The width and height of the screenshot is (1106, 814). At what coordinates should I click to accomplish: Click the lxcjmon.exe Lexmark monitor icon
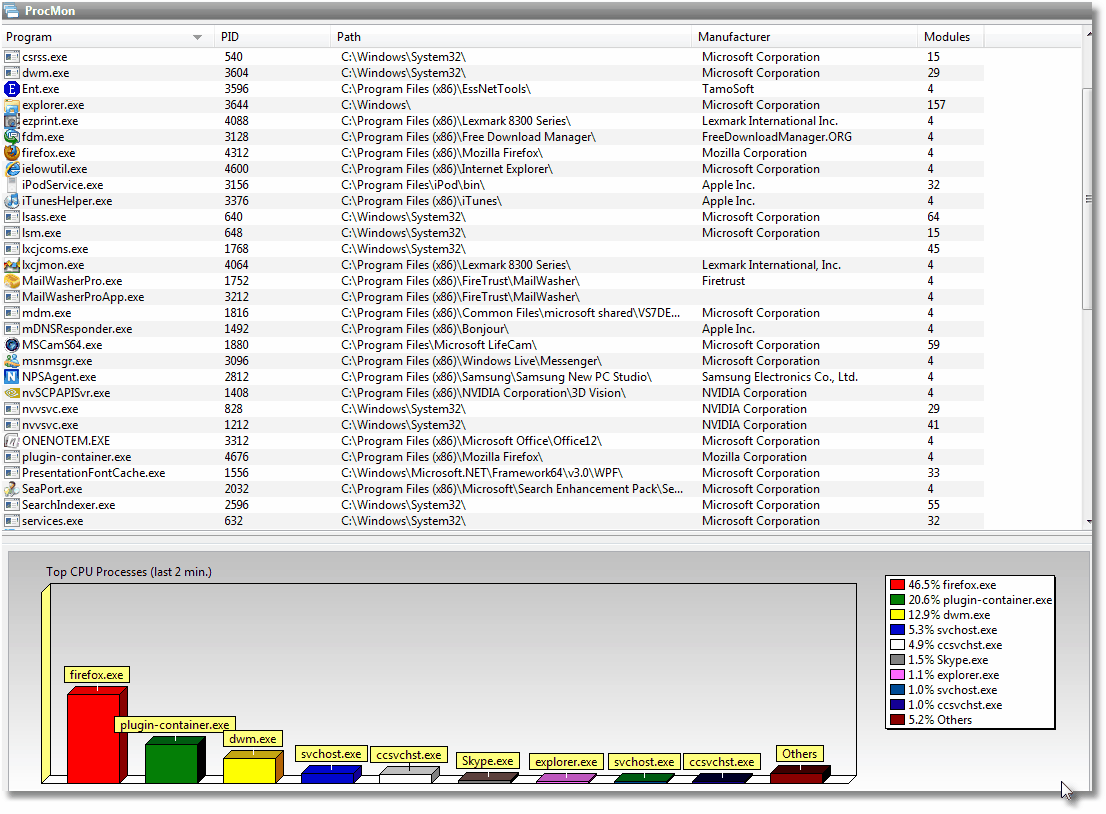point(11,265)
